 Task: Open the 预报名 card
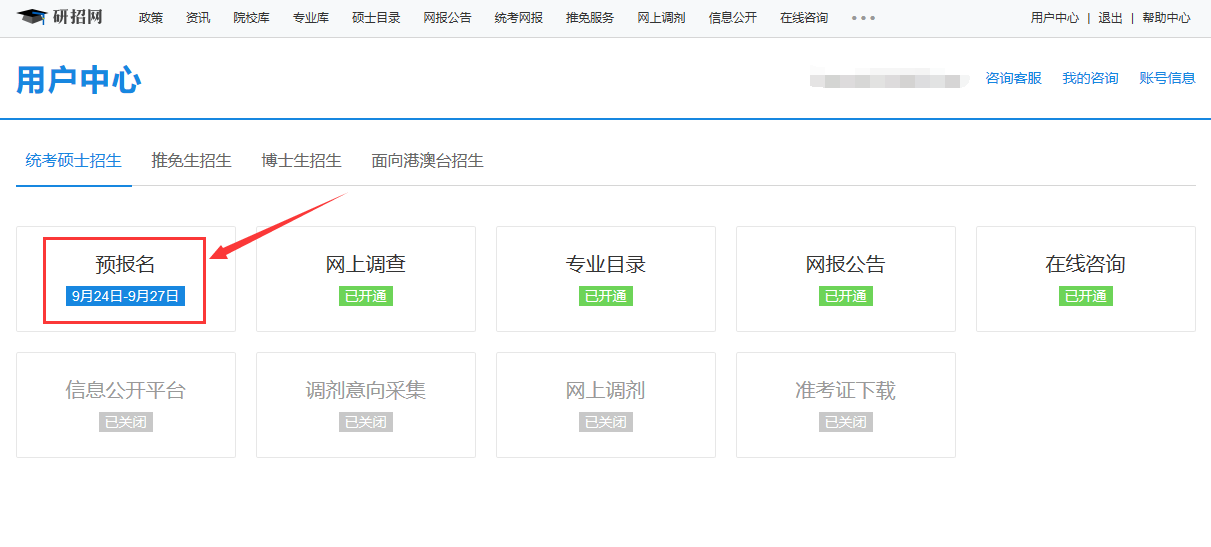coord(126,278)
